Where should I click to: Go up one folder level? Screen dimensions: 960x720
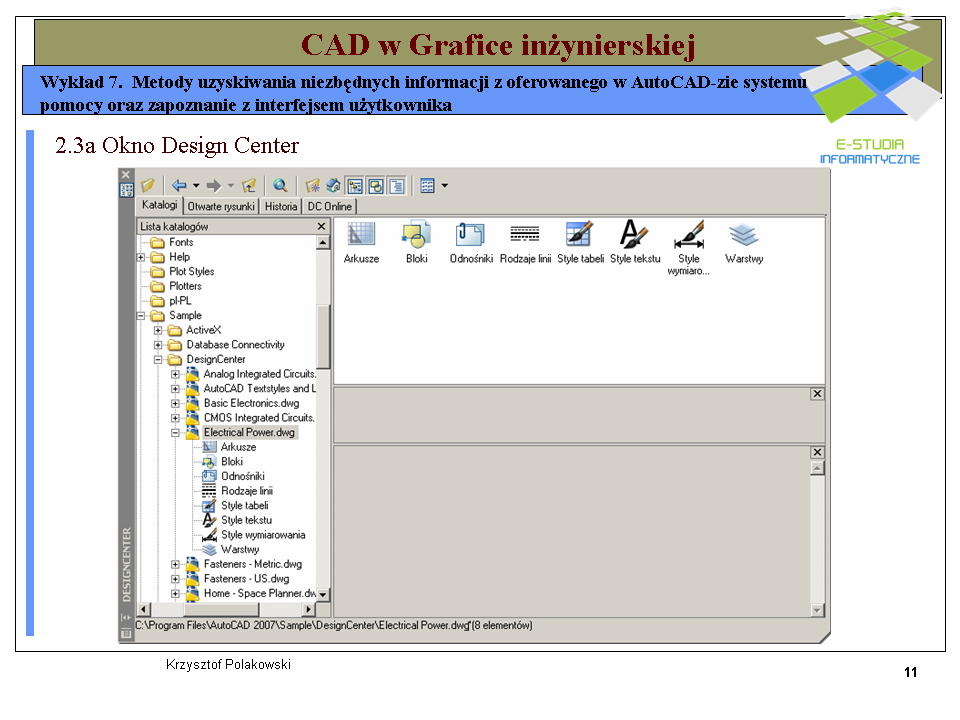(x=249, y=185)
